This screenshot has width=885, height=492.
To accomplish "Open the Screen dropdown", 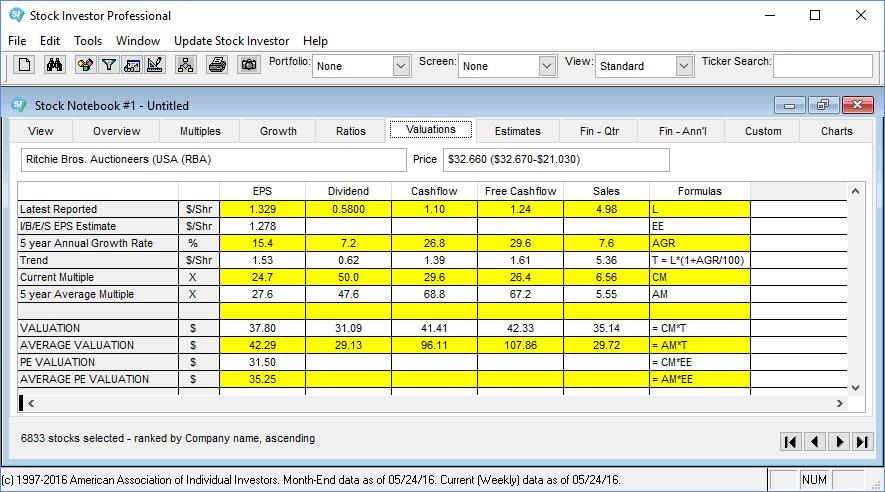I will 546,66.
